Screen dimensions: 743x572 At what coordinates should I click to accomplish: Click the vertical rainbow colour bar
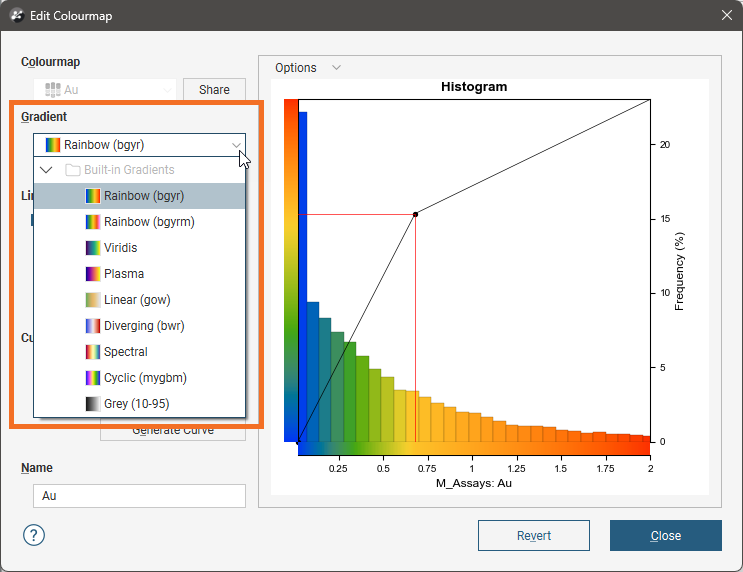point(291,270)
